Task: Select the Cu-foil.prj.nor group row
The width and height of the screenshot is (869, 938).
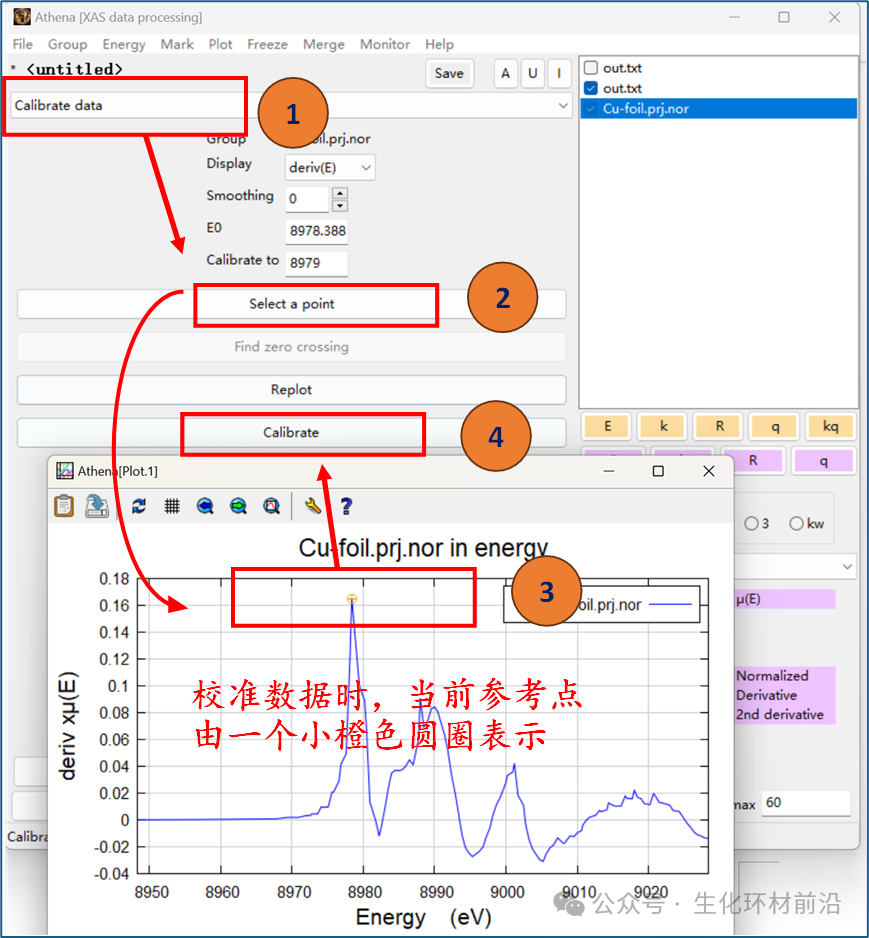Action: click(719, 108)
